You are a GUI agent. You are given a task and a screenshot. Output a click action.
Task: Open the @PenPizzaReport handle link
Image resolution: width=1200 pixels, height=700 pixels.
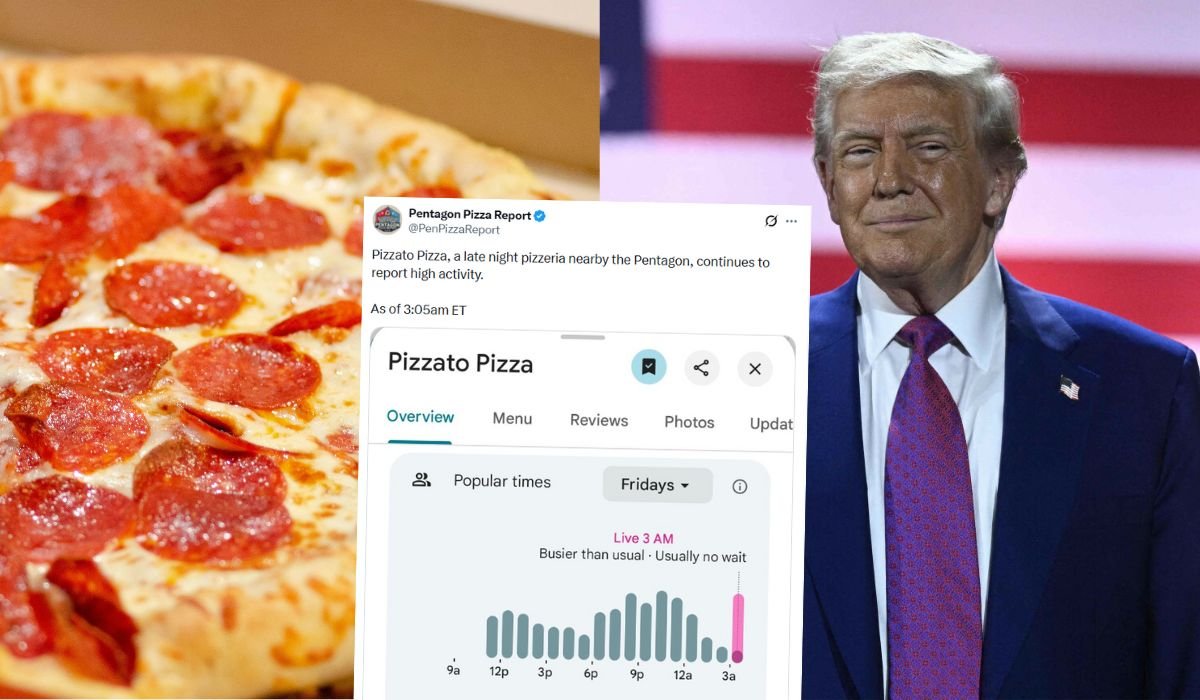pos(454,230)
